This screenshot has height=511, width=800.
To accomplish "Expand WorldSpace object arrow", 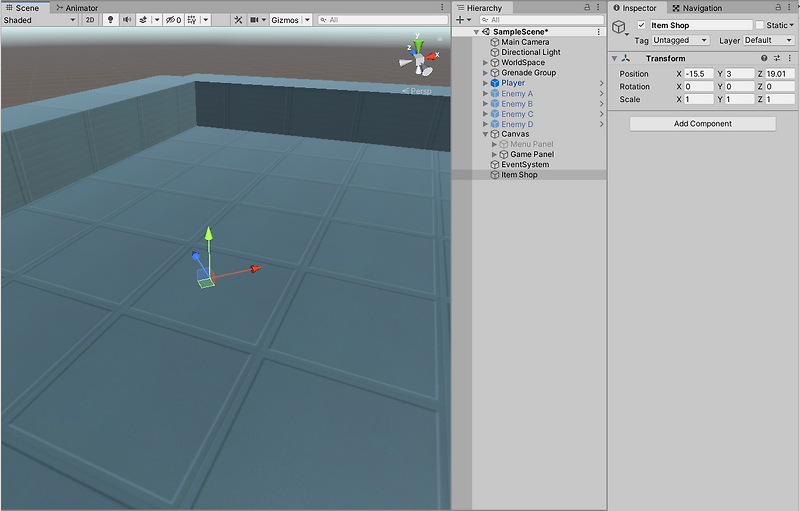I will coord(485,62).
